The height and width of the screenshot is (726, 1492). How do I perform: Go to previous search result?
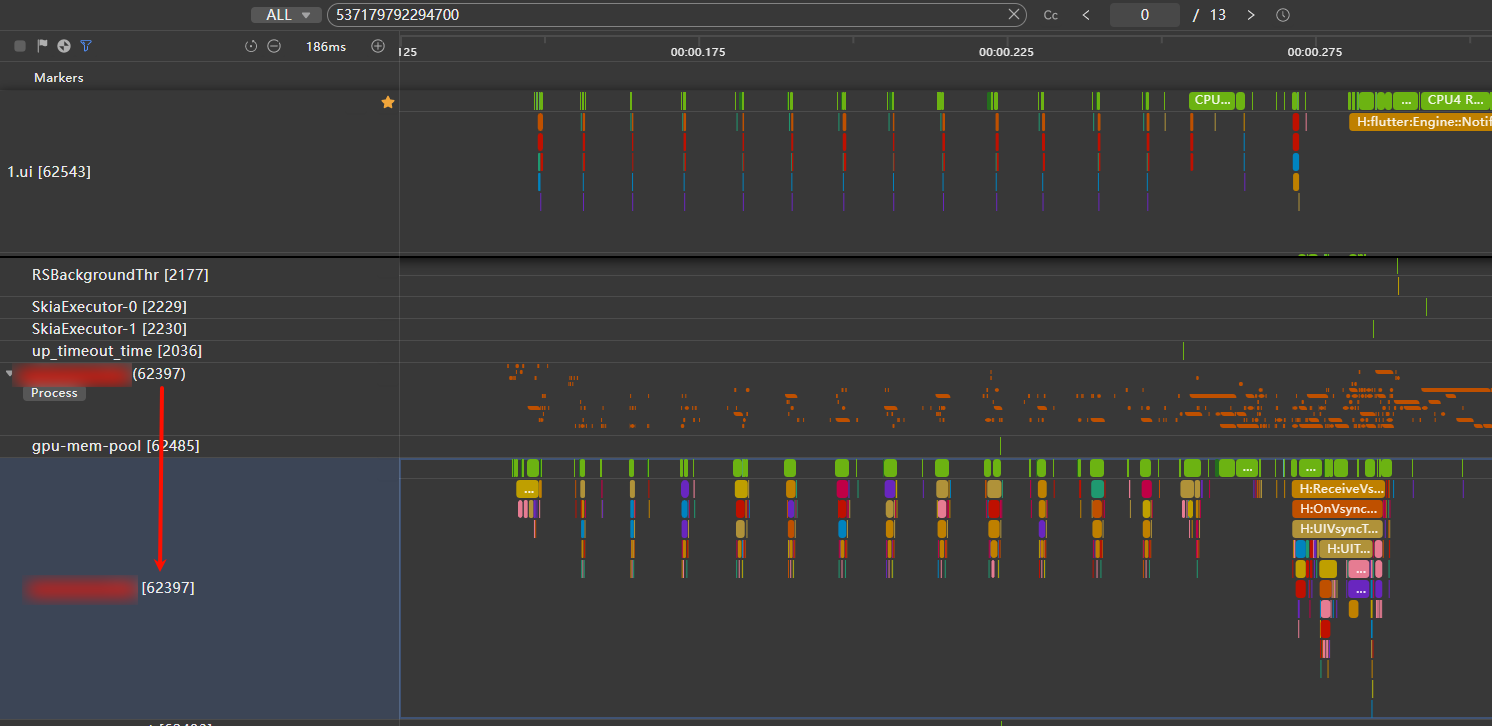[x=1086, y=15]
